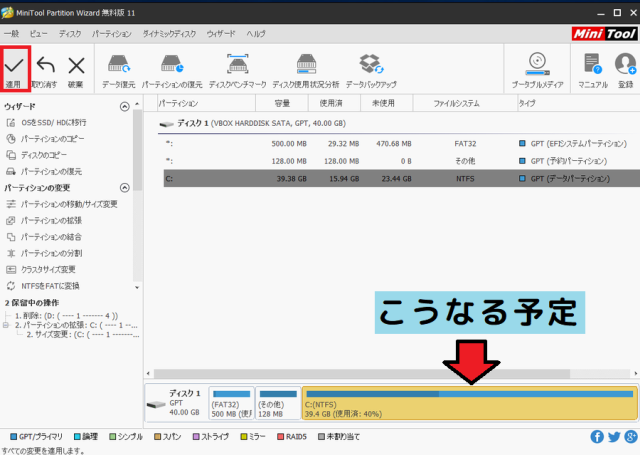The image size is (640, 455).
Task: Open the ビュー menu
Action: (38, 33)
